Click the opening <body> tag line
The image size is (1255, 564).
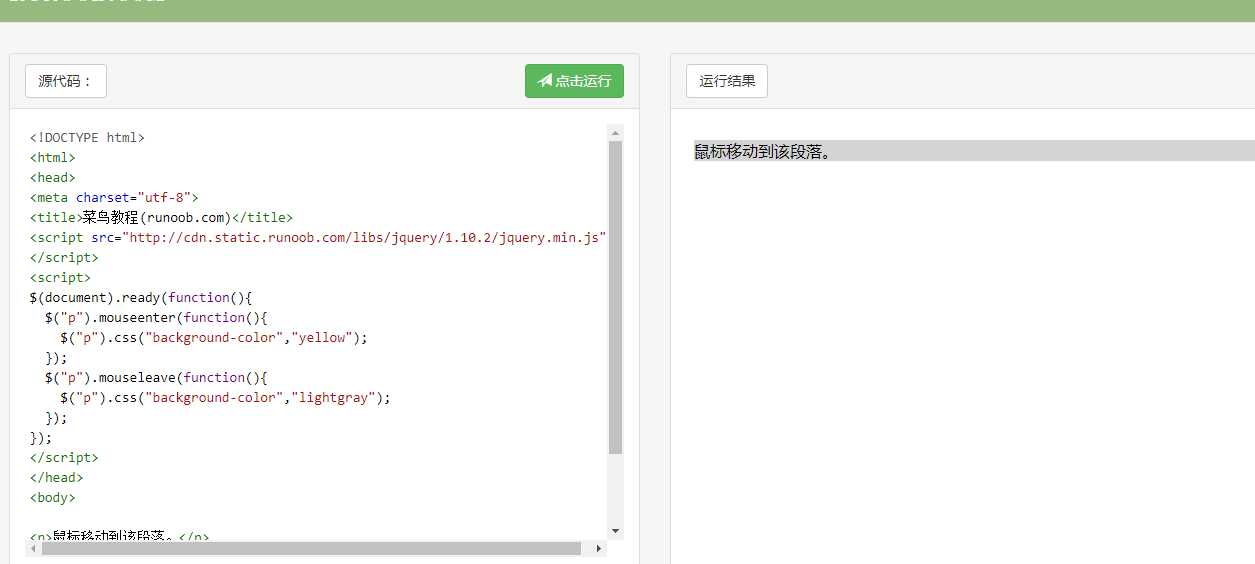tap(53, 498)
